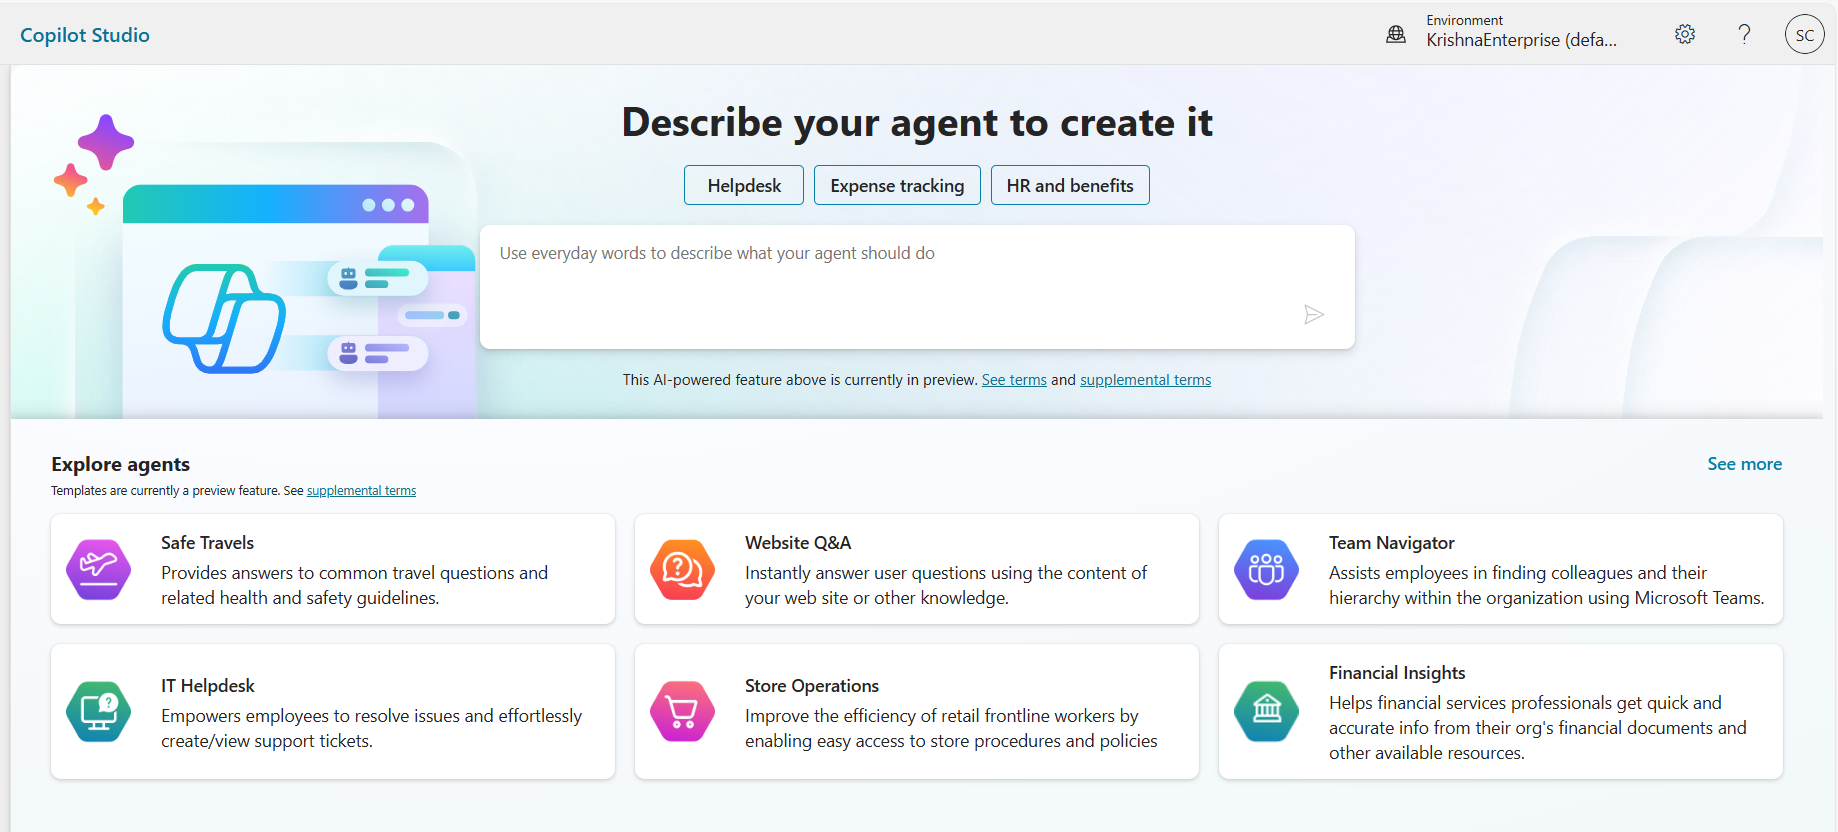This screenshot has width=1838, height=832.
Task: Click Safe Travels description about travel questions
Action: tap(355, 585)
